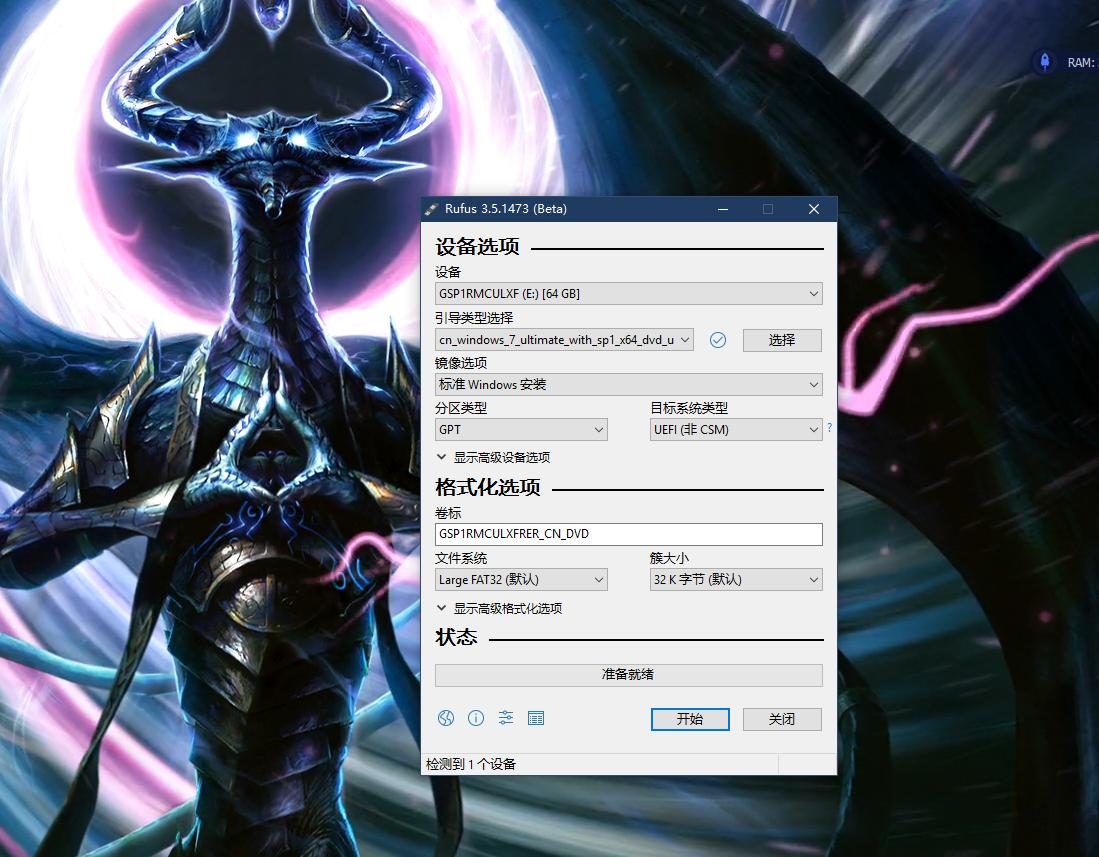Click the 卷标 label
1099x857 pixels.
[x=449, y=513]
